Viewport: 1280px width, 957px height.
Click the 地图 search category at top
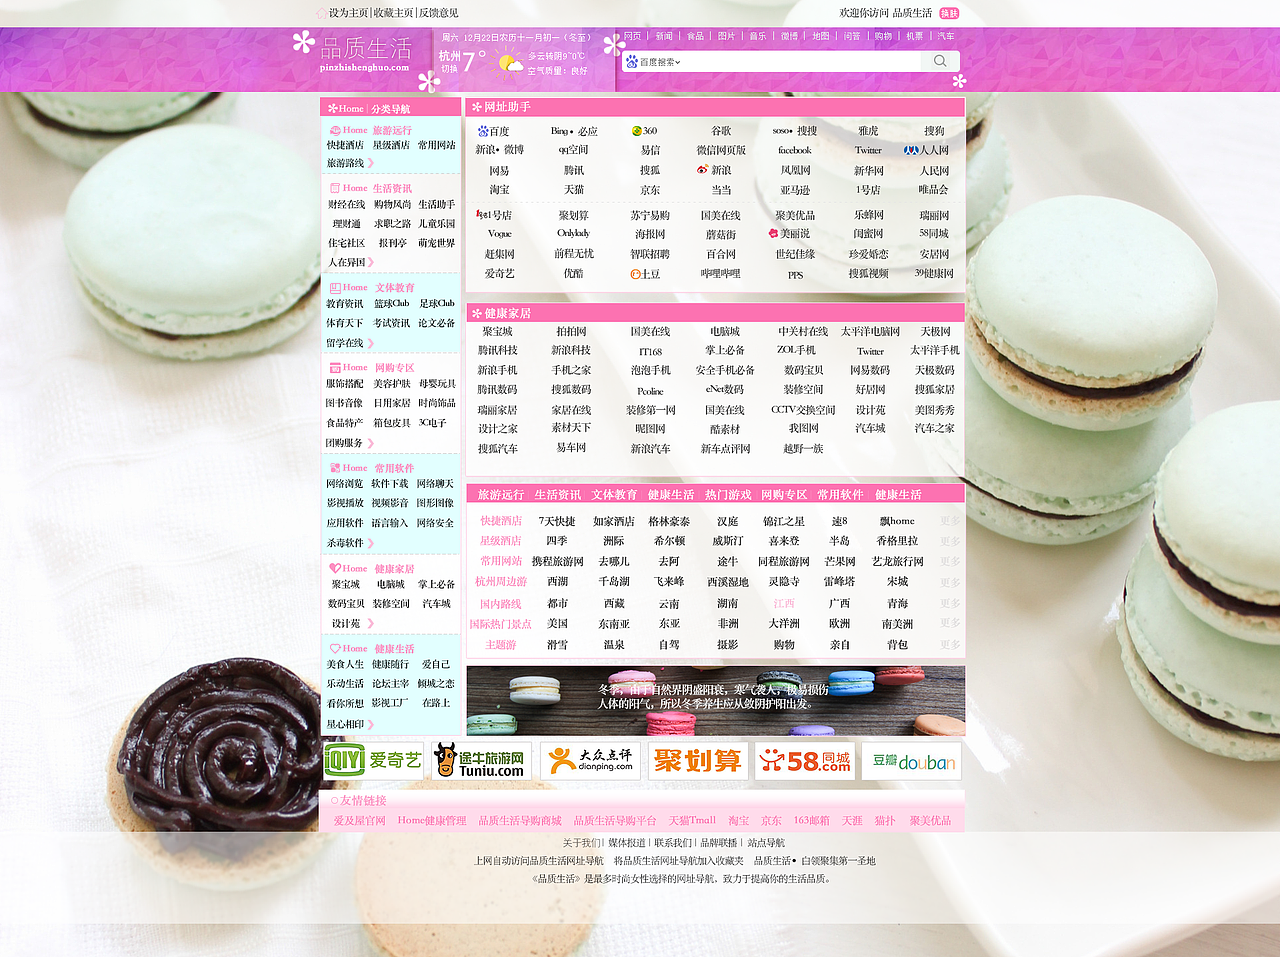[820, 36]
